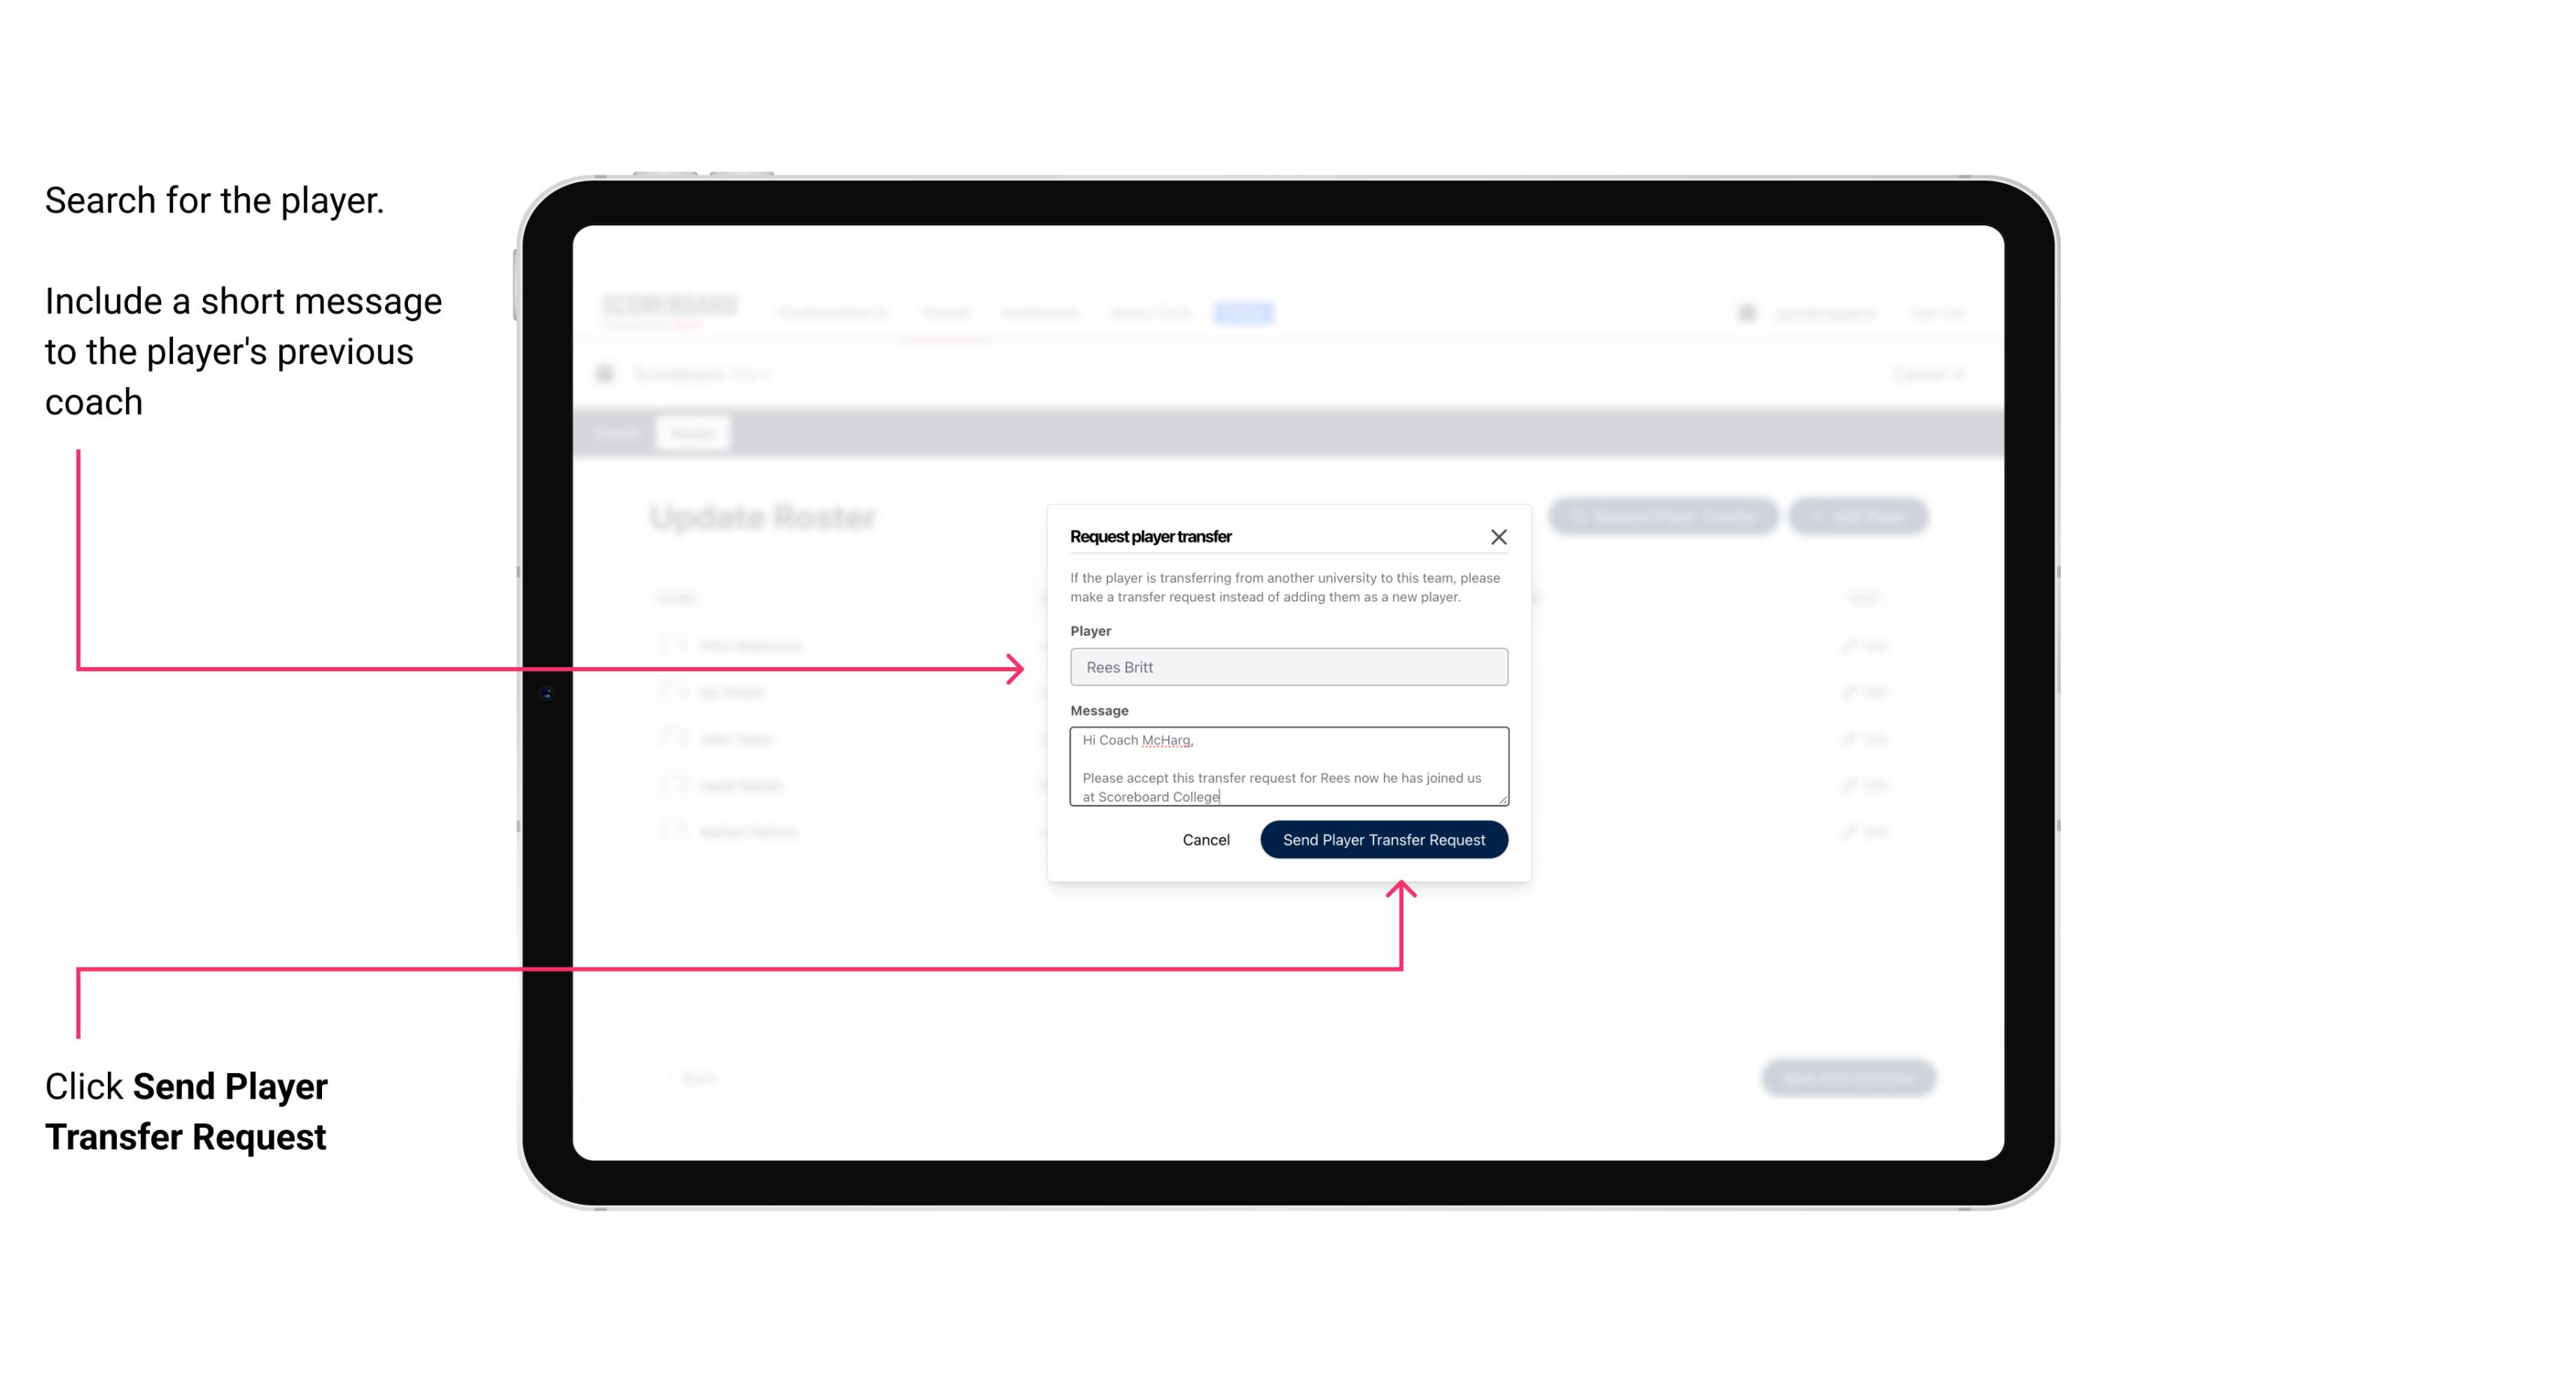Click the Tournaments menu item in navbar
2576x1386 pixels.
coord(830,314)
